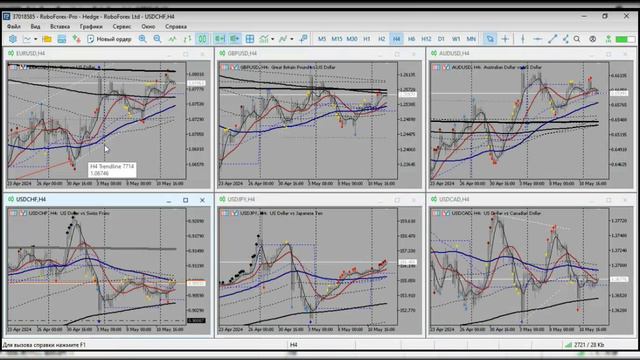Switch timeframe to M5
The height and width of the screenshot is (360, 640).
[322, 39]
